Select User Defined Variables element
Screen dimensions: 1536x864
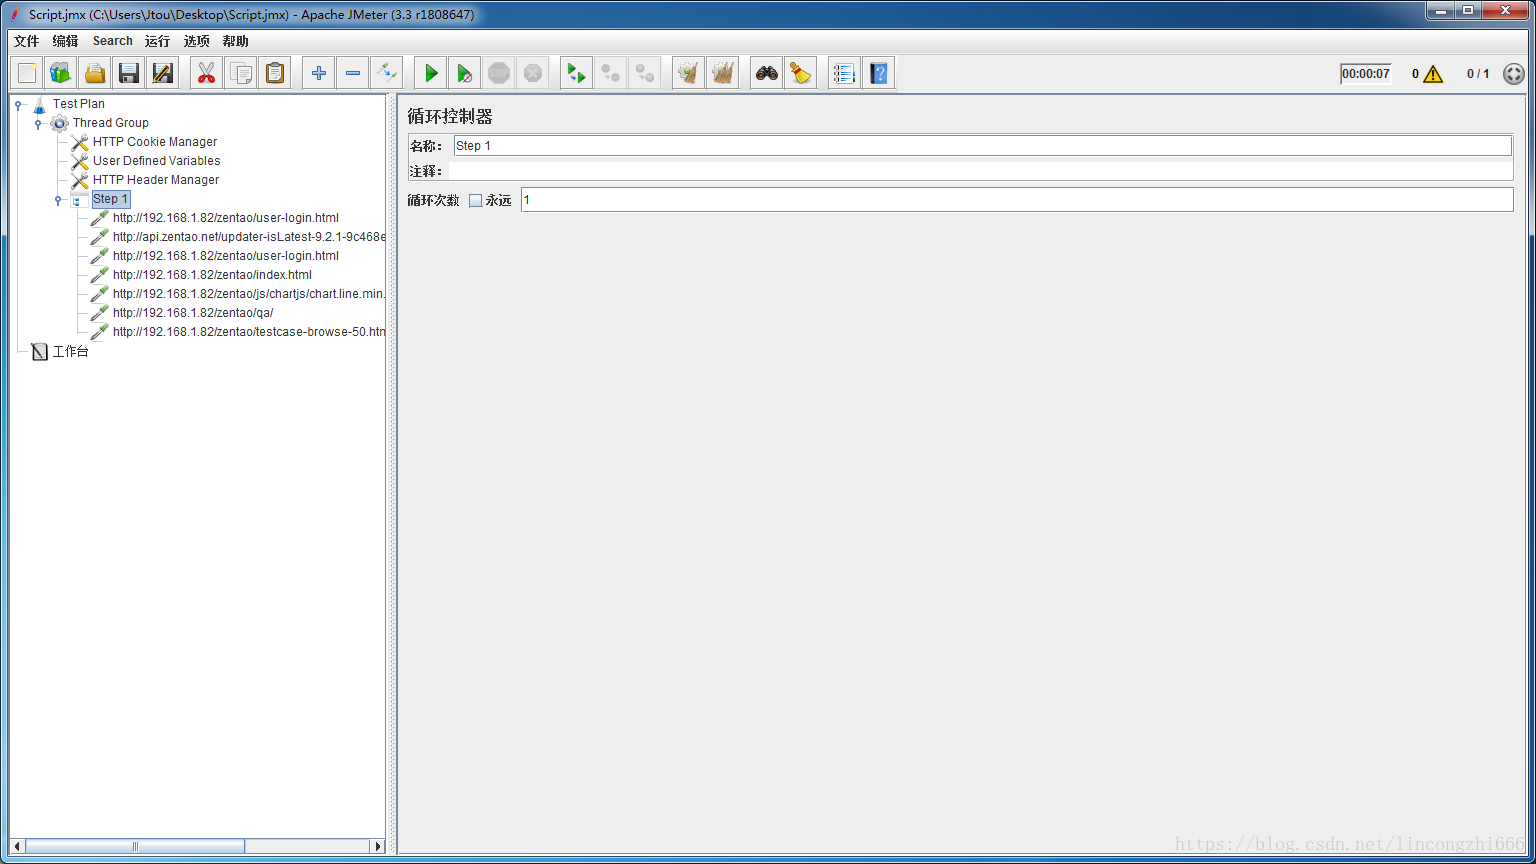pyautogui.click(x=157, y=161)
